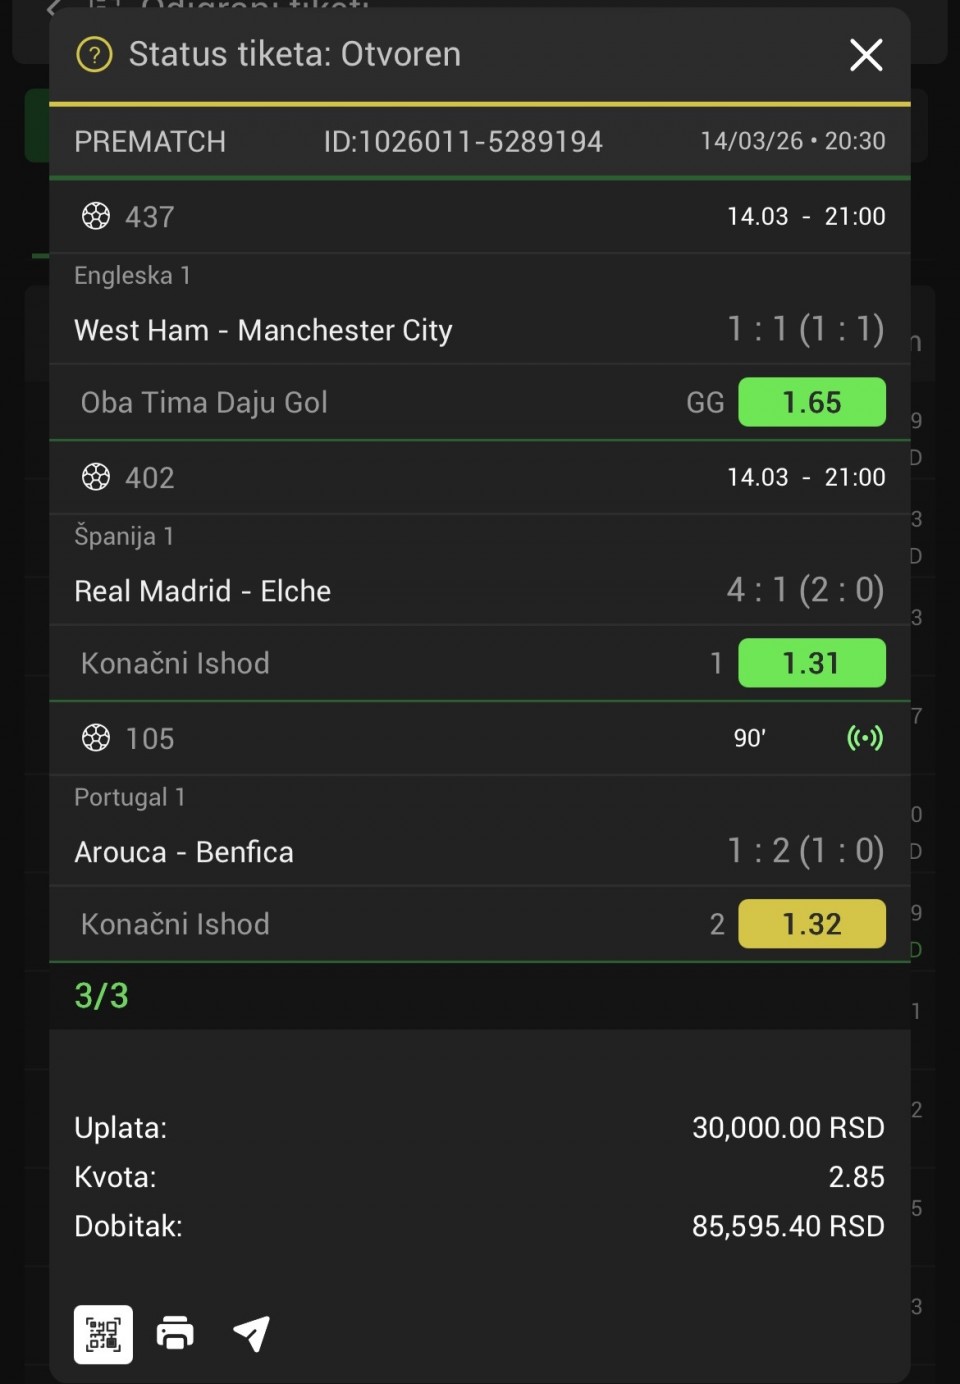Screen dimensions: 960x1384
Task: Click soccer ball icon beside 437
Action: (x=96, y=216)
